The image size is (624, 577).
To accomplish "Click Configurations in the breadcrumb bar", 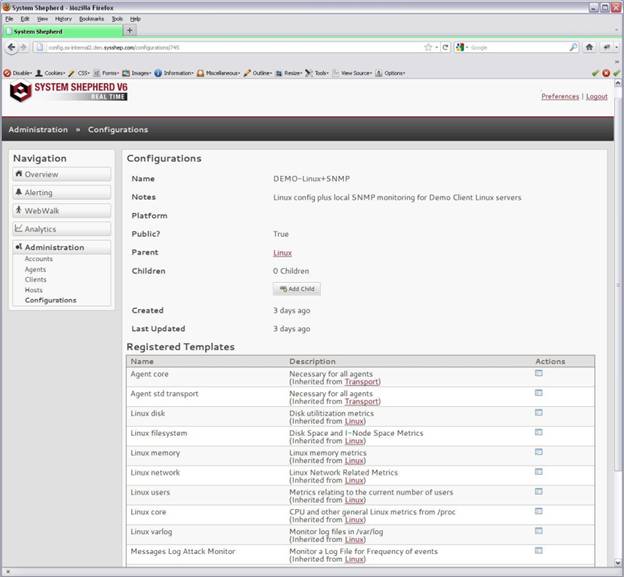I will click(118, 130).
